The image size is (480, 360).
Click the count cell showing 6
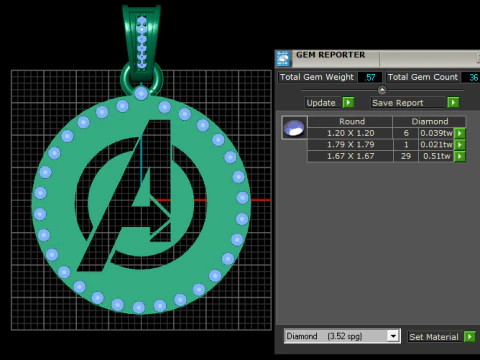pos(406,133)
